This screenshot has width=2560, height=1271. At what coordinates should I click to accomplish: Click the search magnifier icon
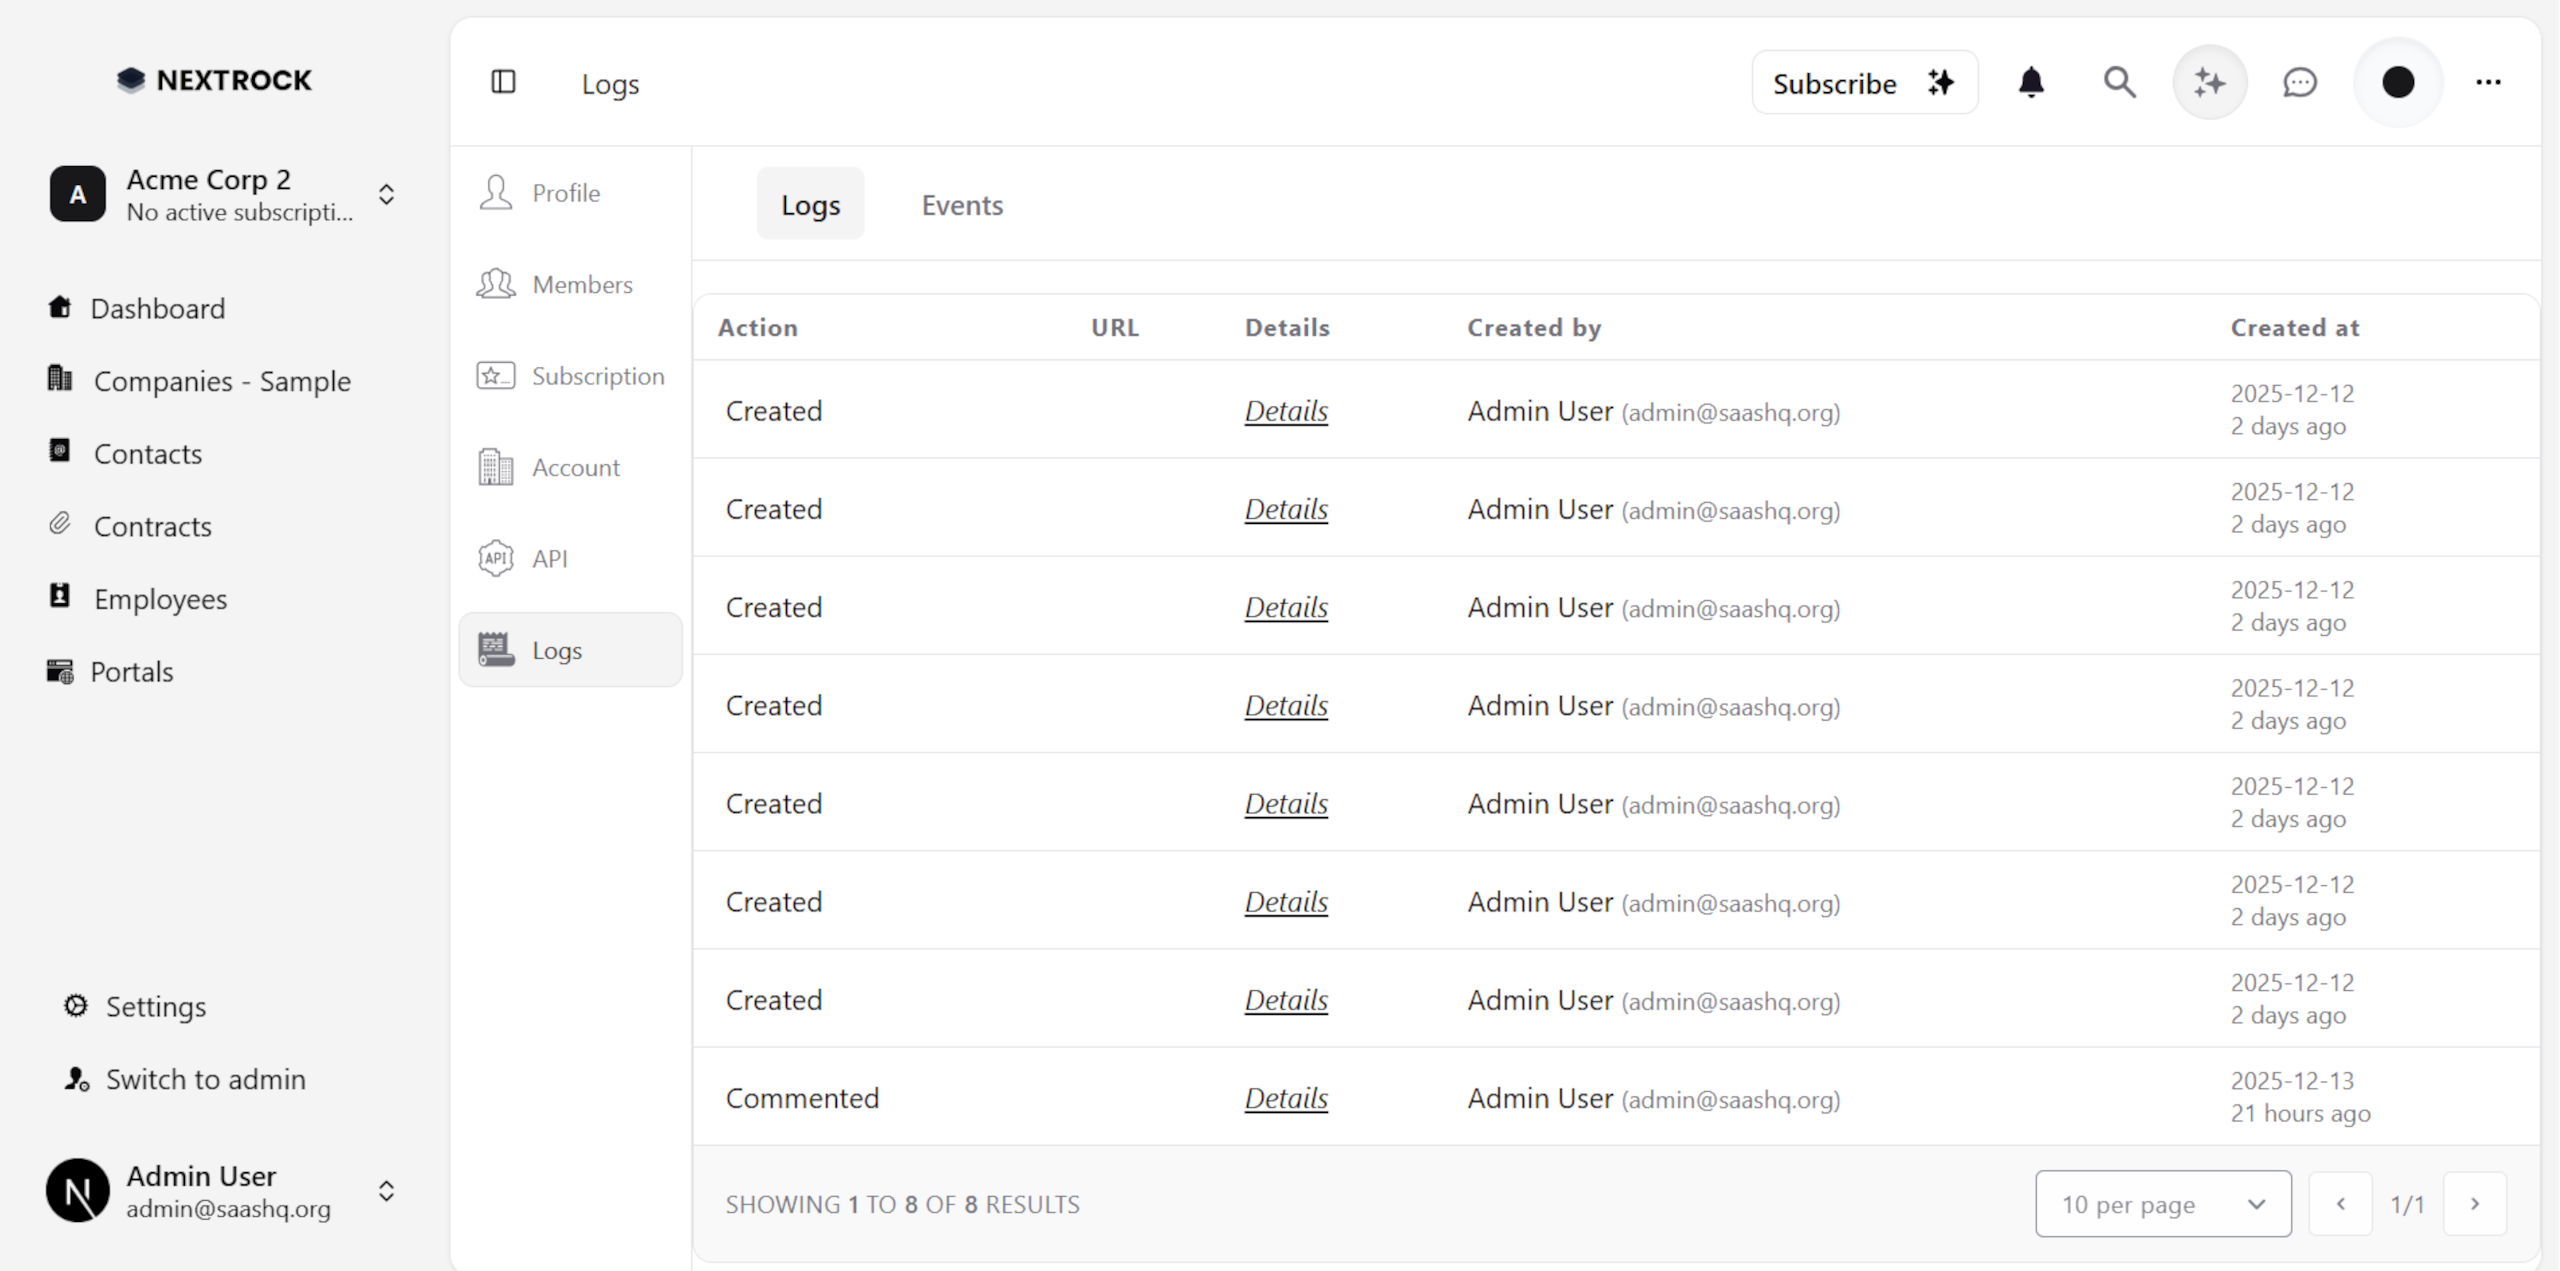click(2119, 82)
